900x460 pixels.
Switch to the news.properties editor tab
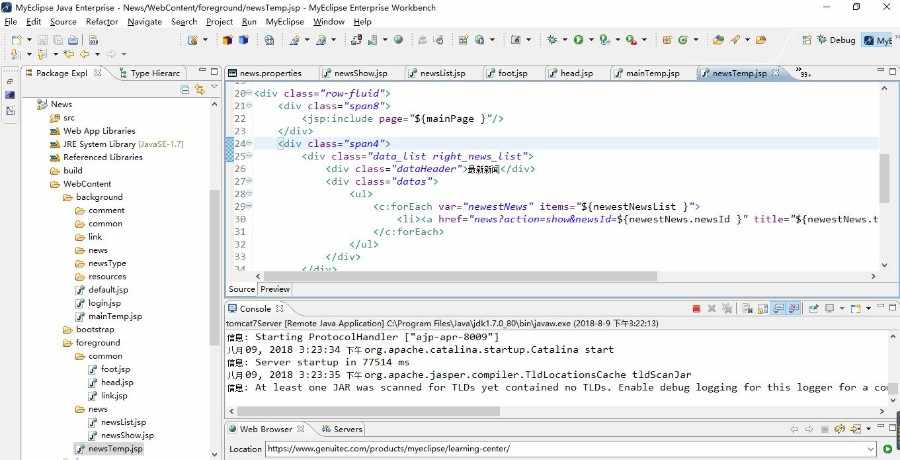[x=270, y=73]
